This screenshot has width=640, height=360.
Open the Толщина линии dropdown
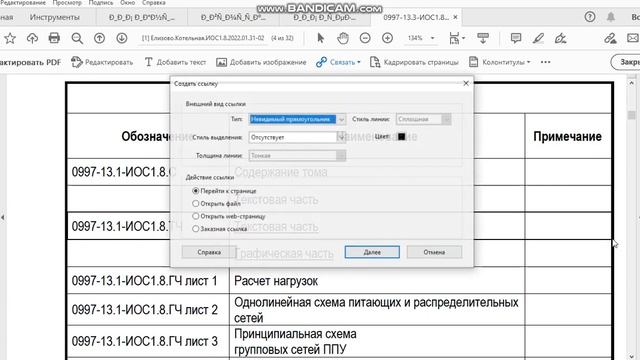coord(298,156)
